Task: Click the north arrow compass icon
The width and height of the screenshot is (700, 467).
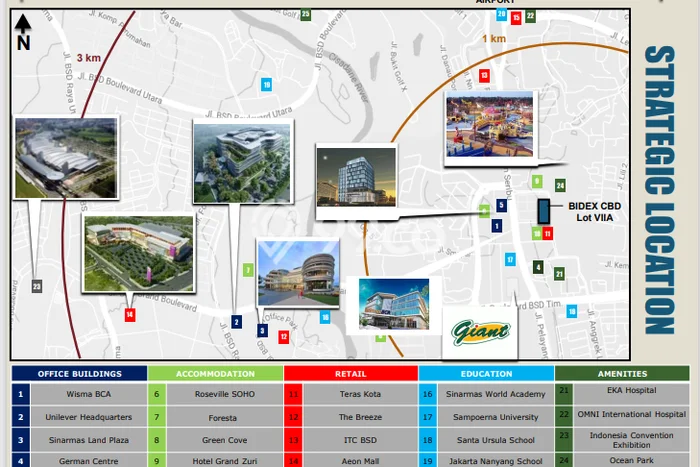Action: pyautogui.click(x=23, y=32)
